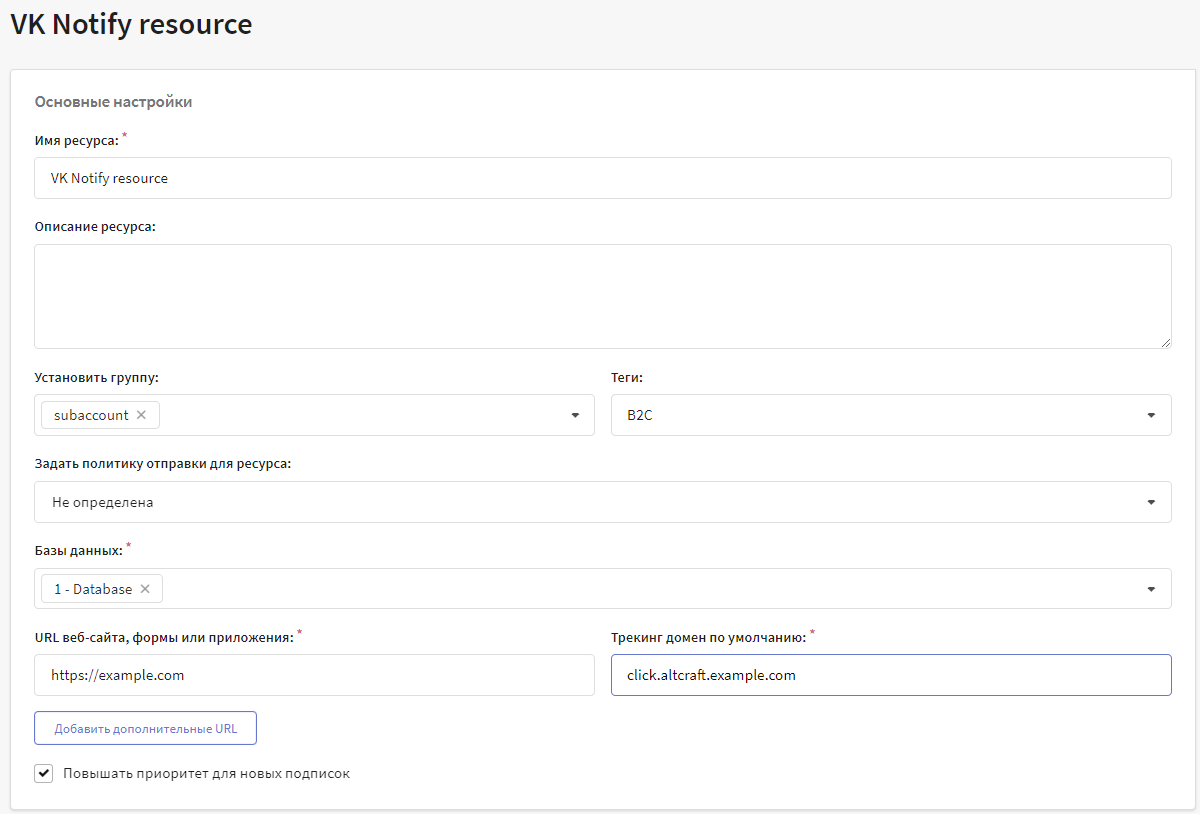Expand the sending policy dropdown arrow

1151,502
